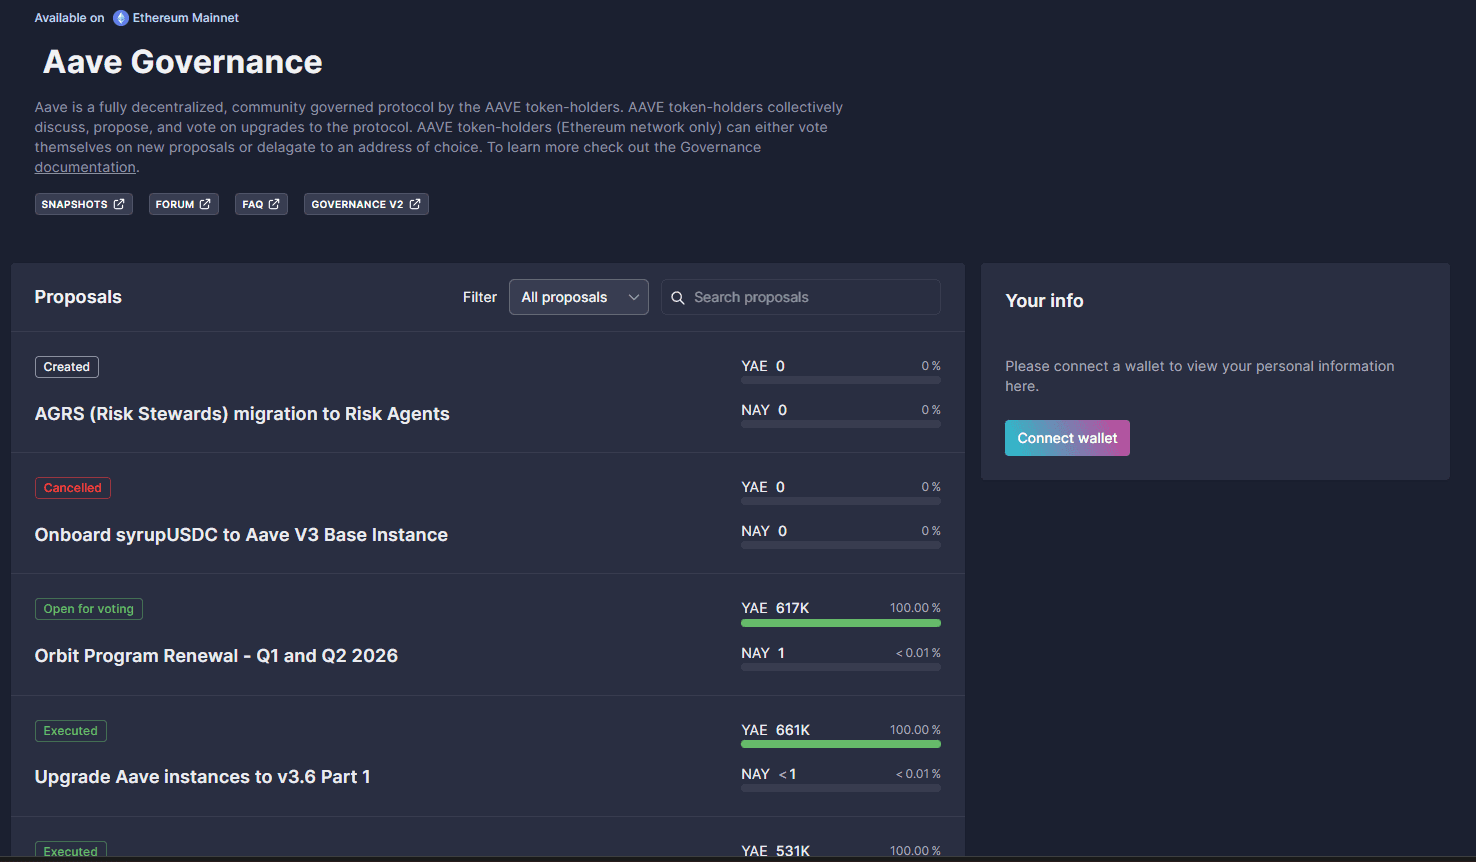Image resolution: width=1476 pixels, height=862 pixels.
Task: Click external link icon on GOVERNANCE V2
Action: click(x=415, y=204)
